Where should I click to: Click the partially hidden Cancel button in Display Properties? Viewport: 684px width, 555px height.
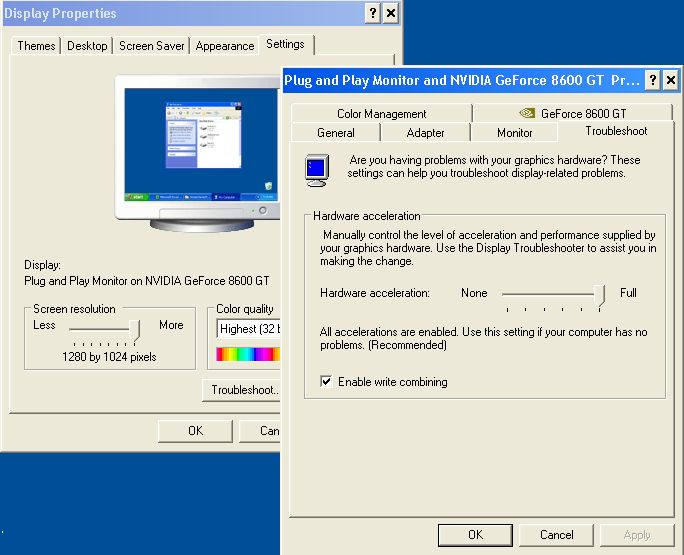point(260,431)
